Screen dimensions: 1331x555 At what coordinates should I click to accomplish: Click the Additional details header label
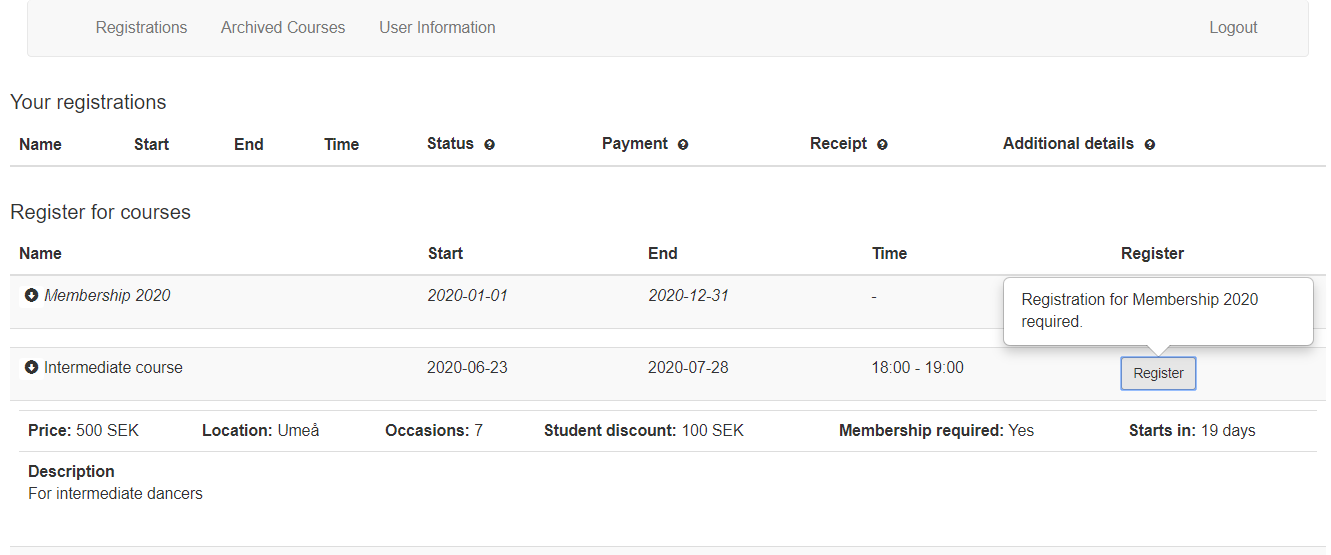pos(1068,144)
